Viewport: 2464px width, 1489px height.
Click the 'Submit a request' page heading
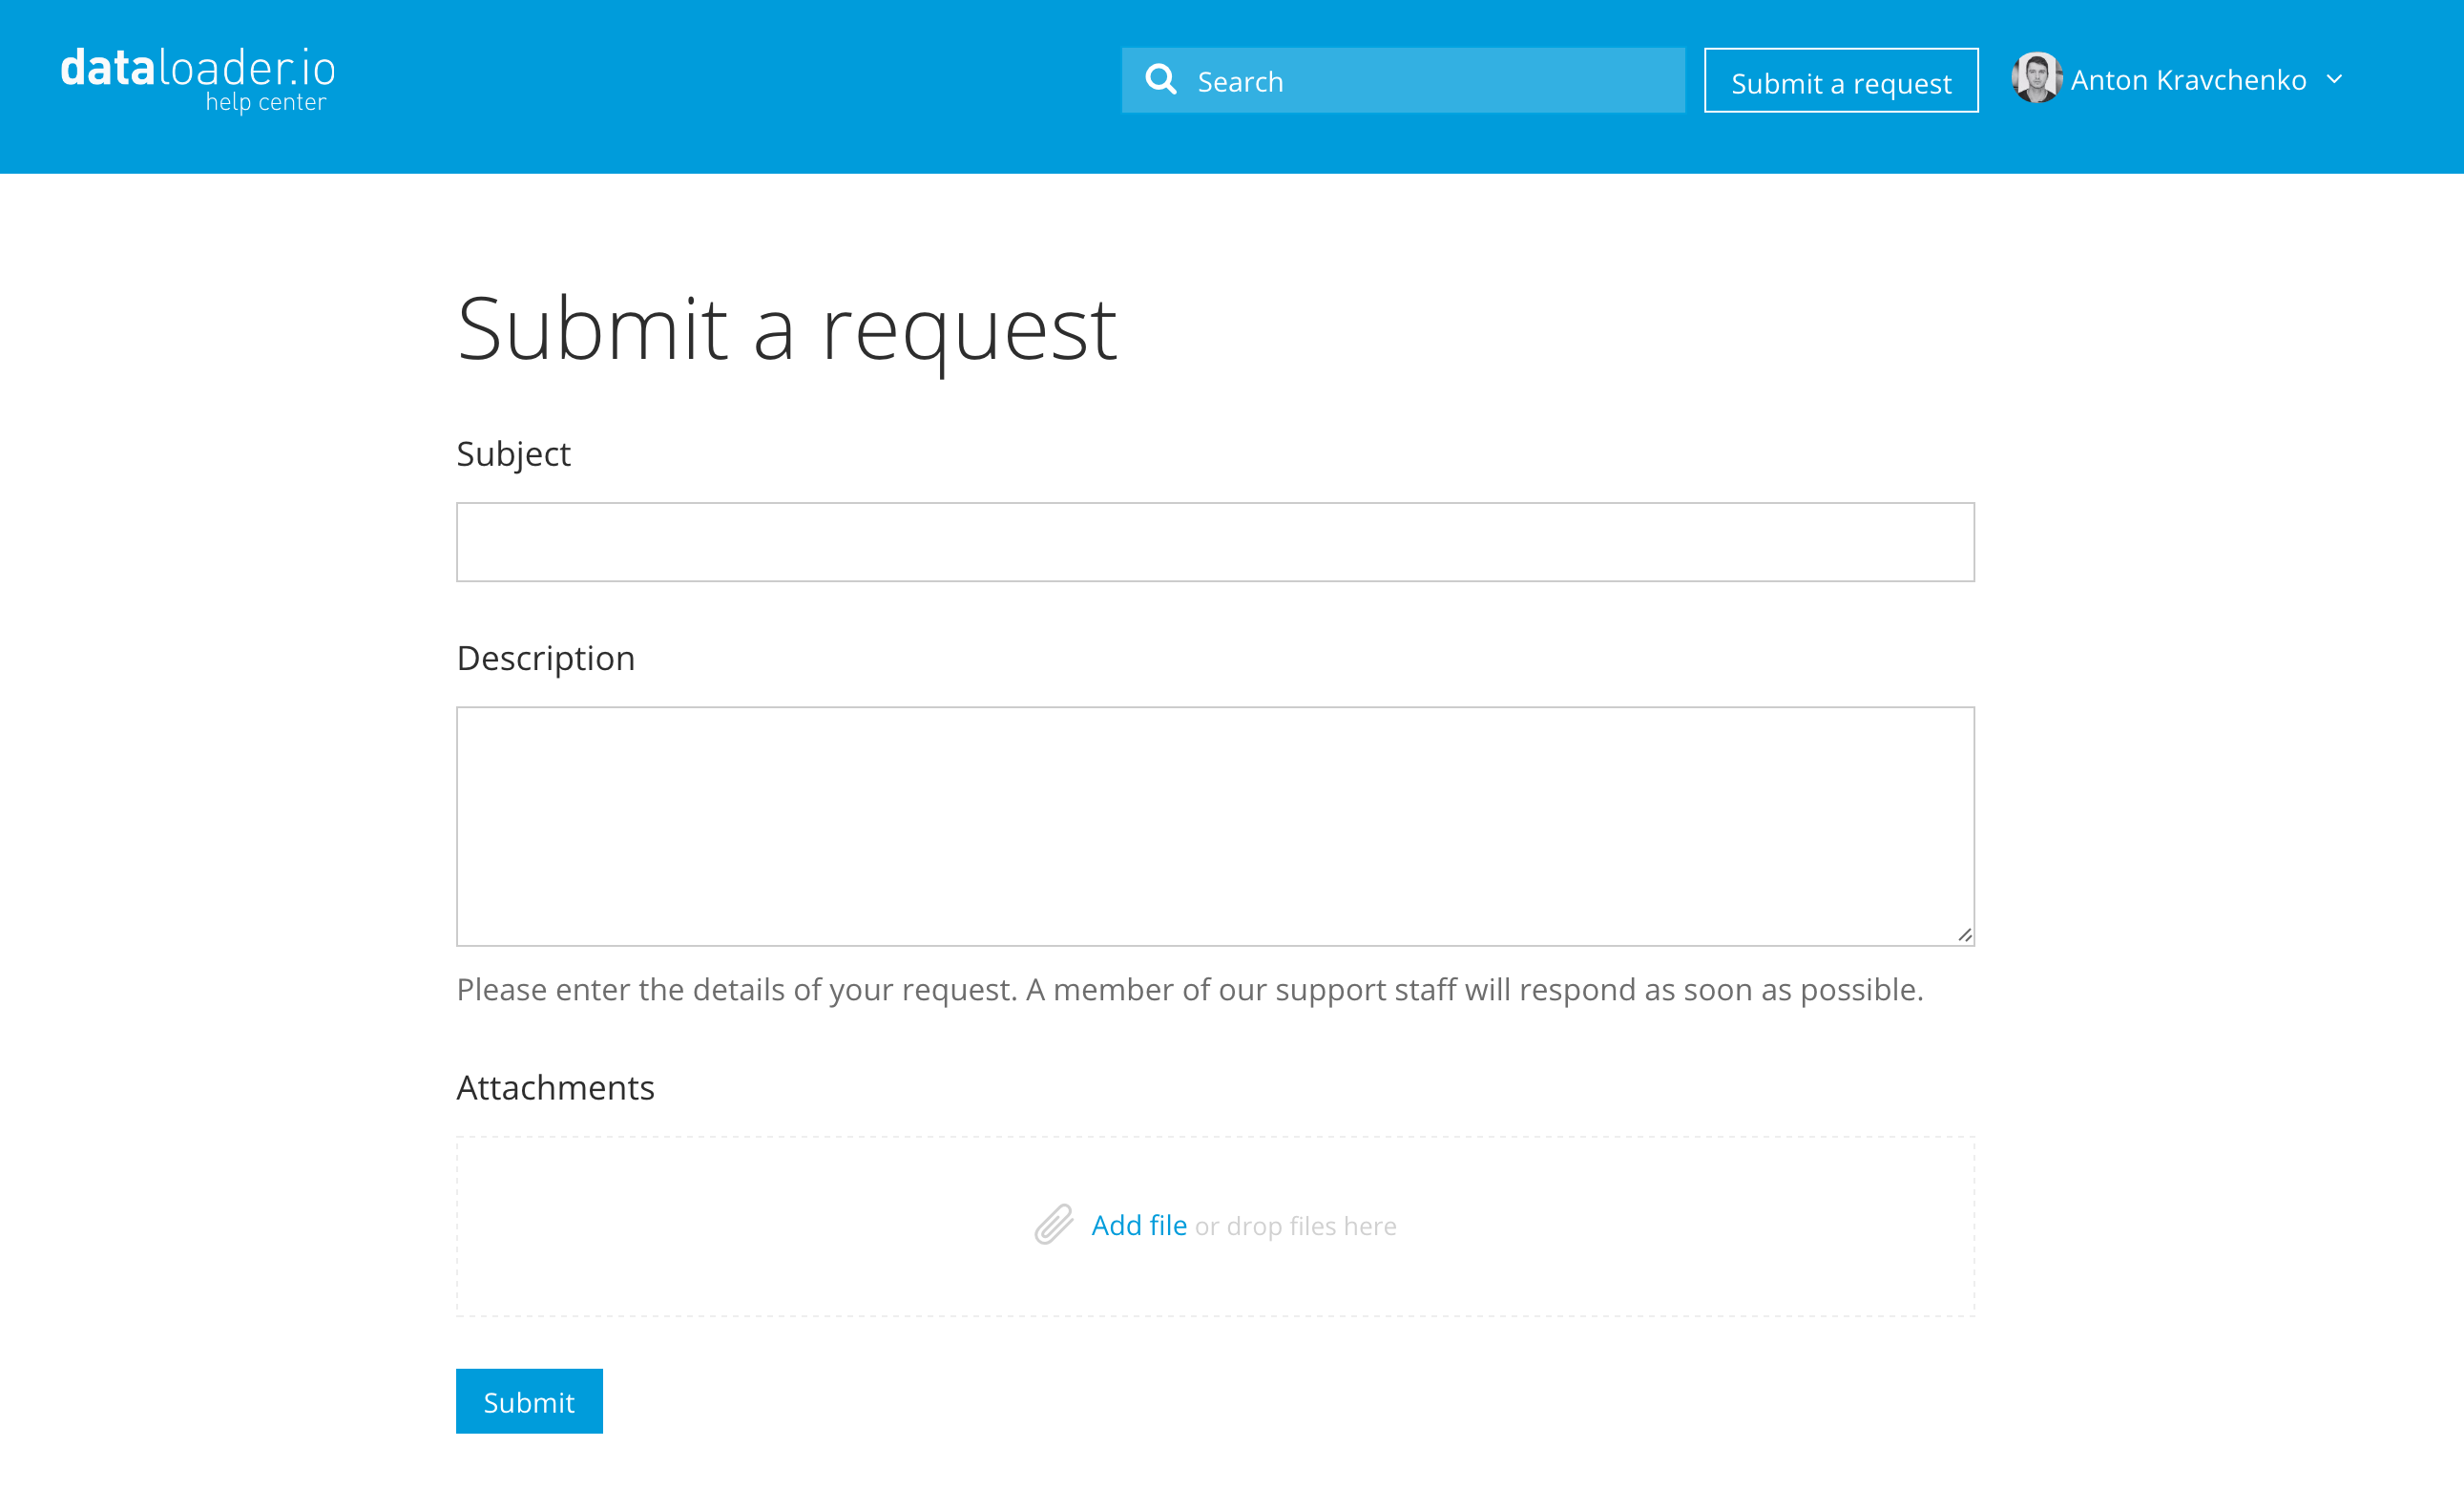(x=786, y=330)
